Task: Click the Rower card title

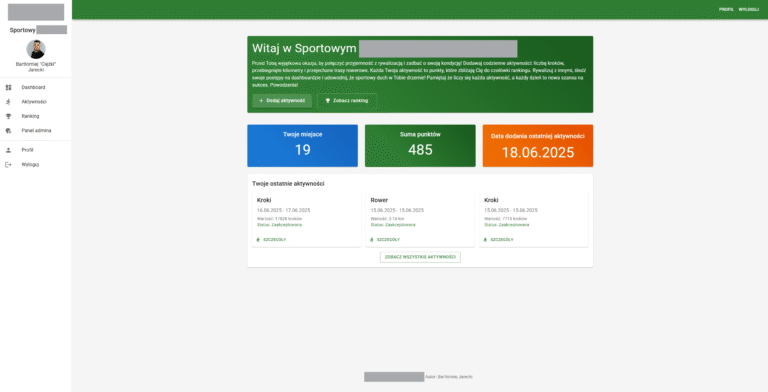Action: tap(379, 200)
